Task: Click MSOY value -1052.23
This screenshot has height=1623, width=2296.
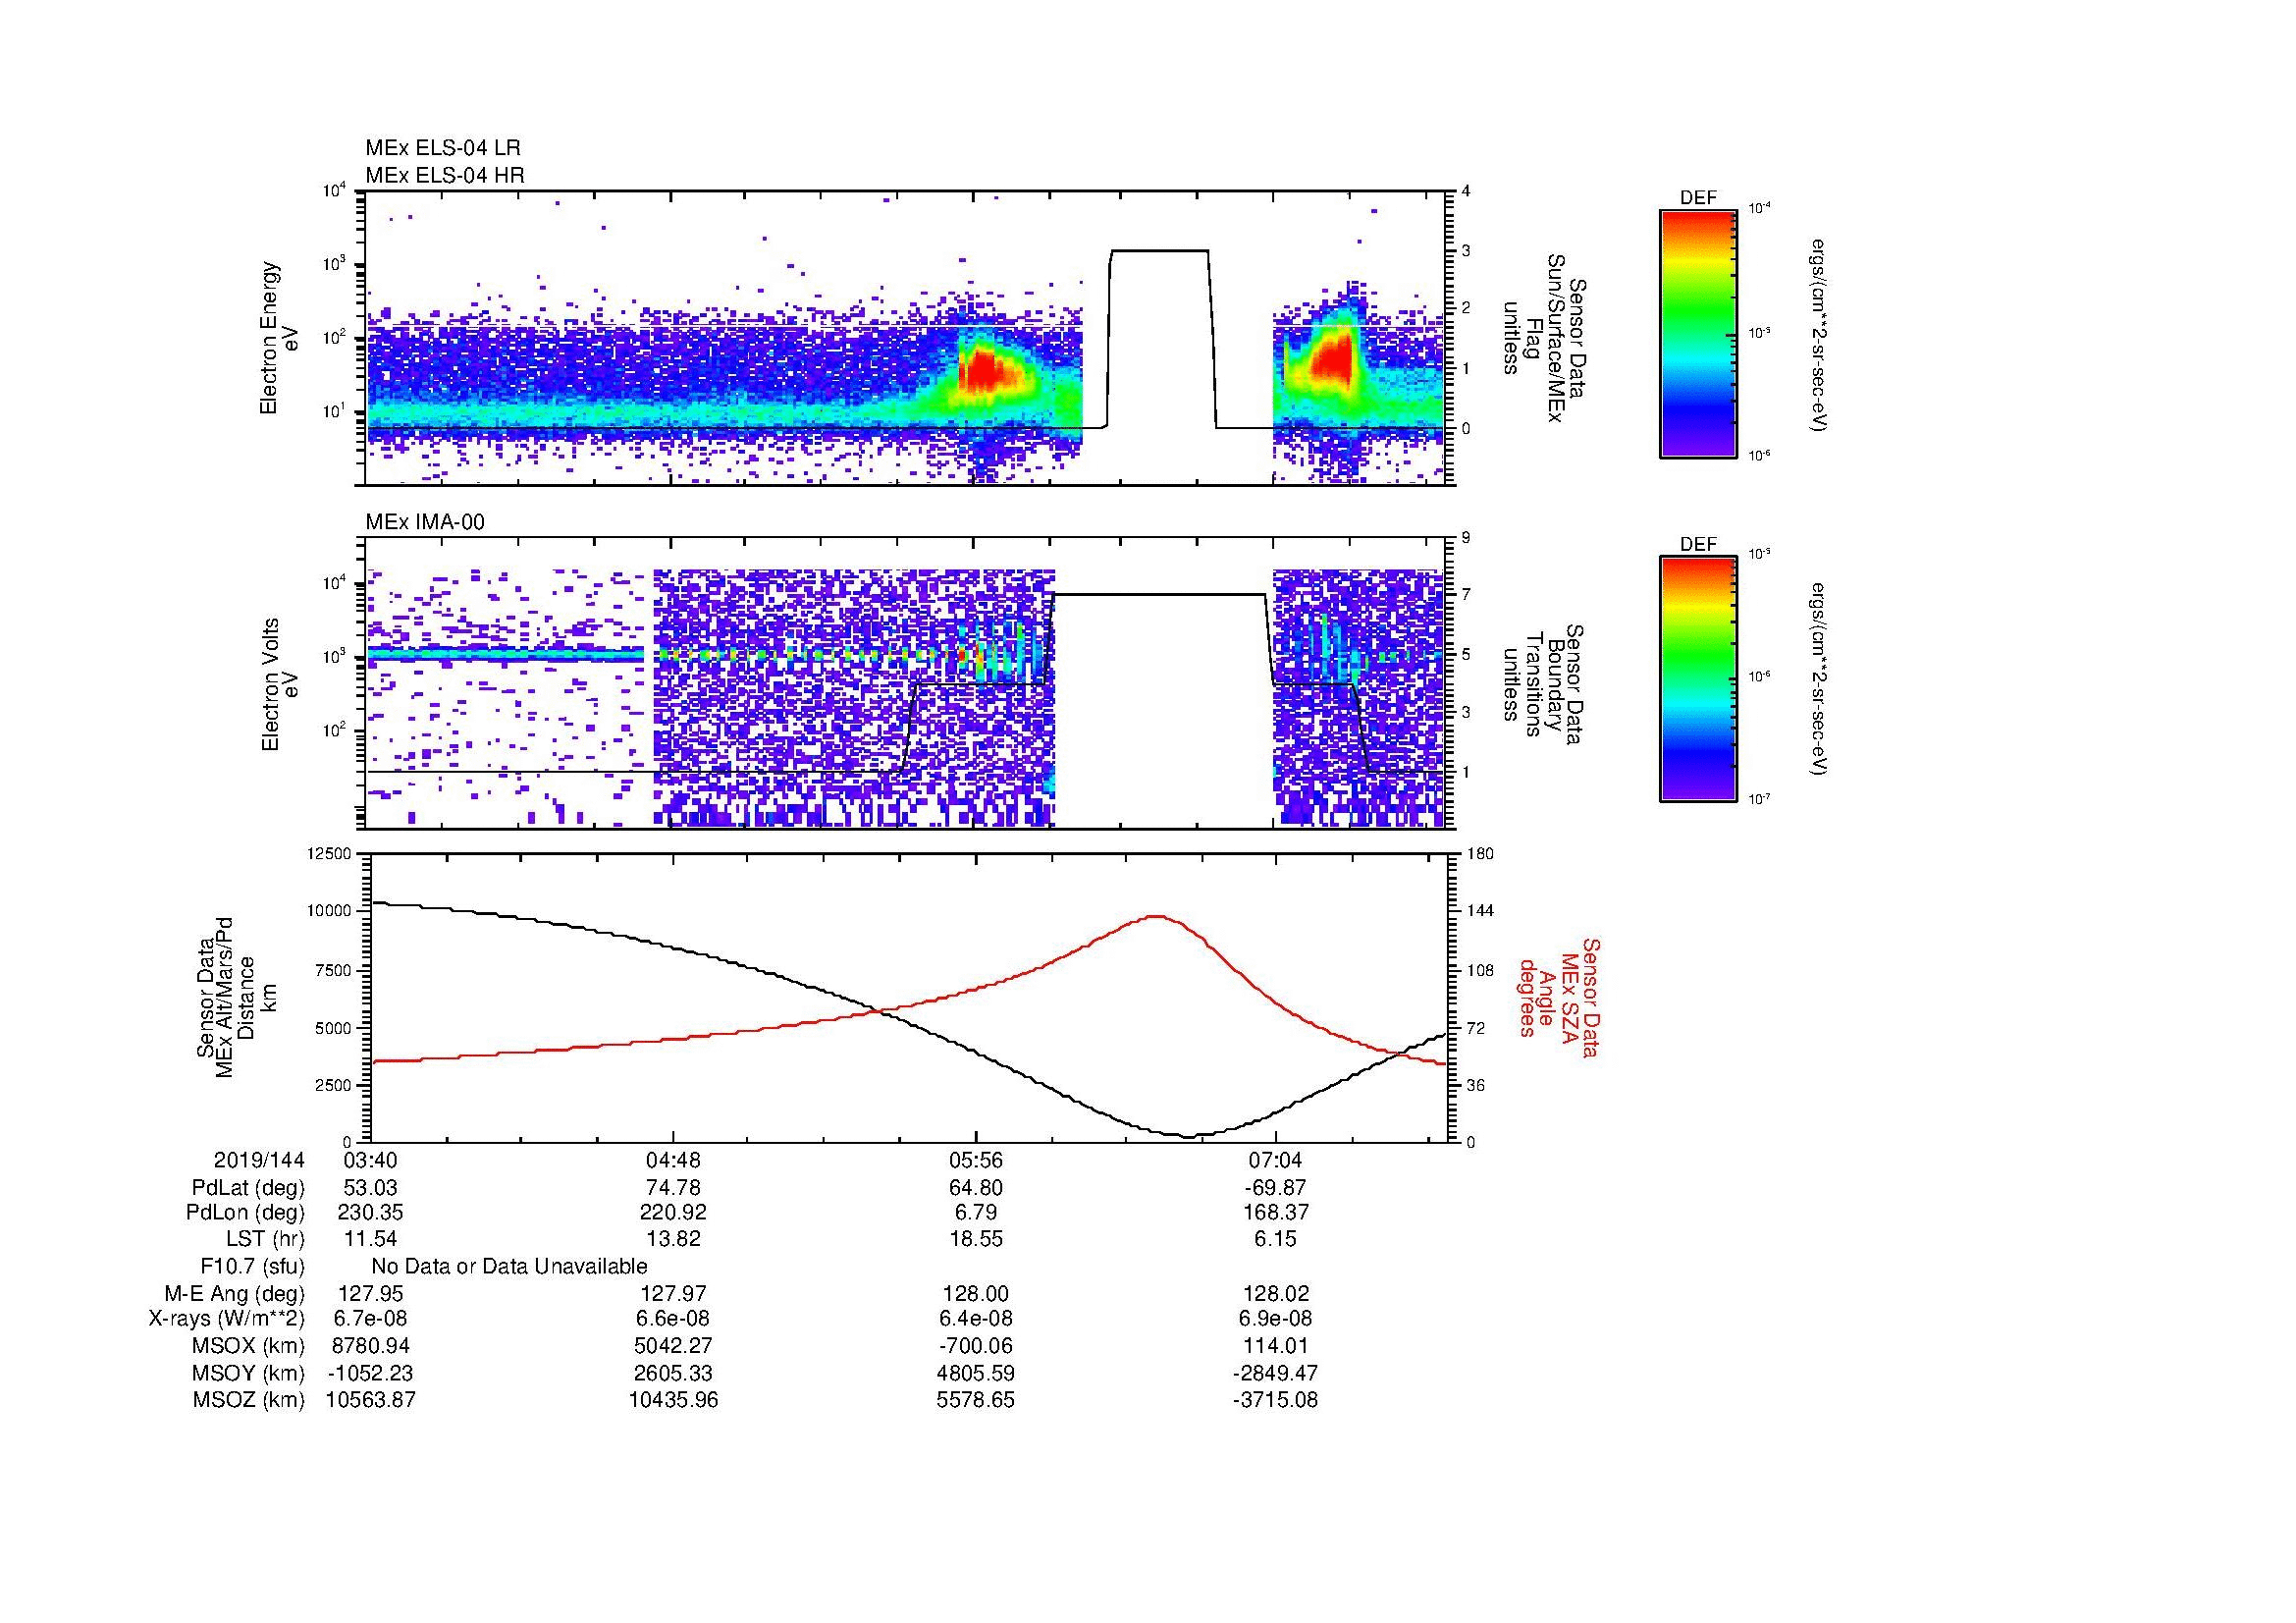Action: click(x=371, y=1373)
